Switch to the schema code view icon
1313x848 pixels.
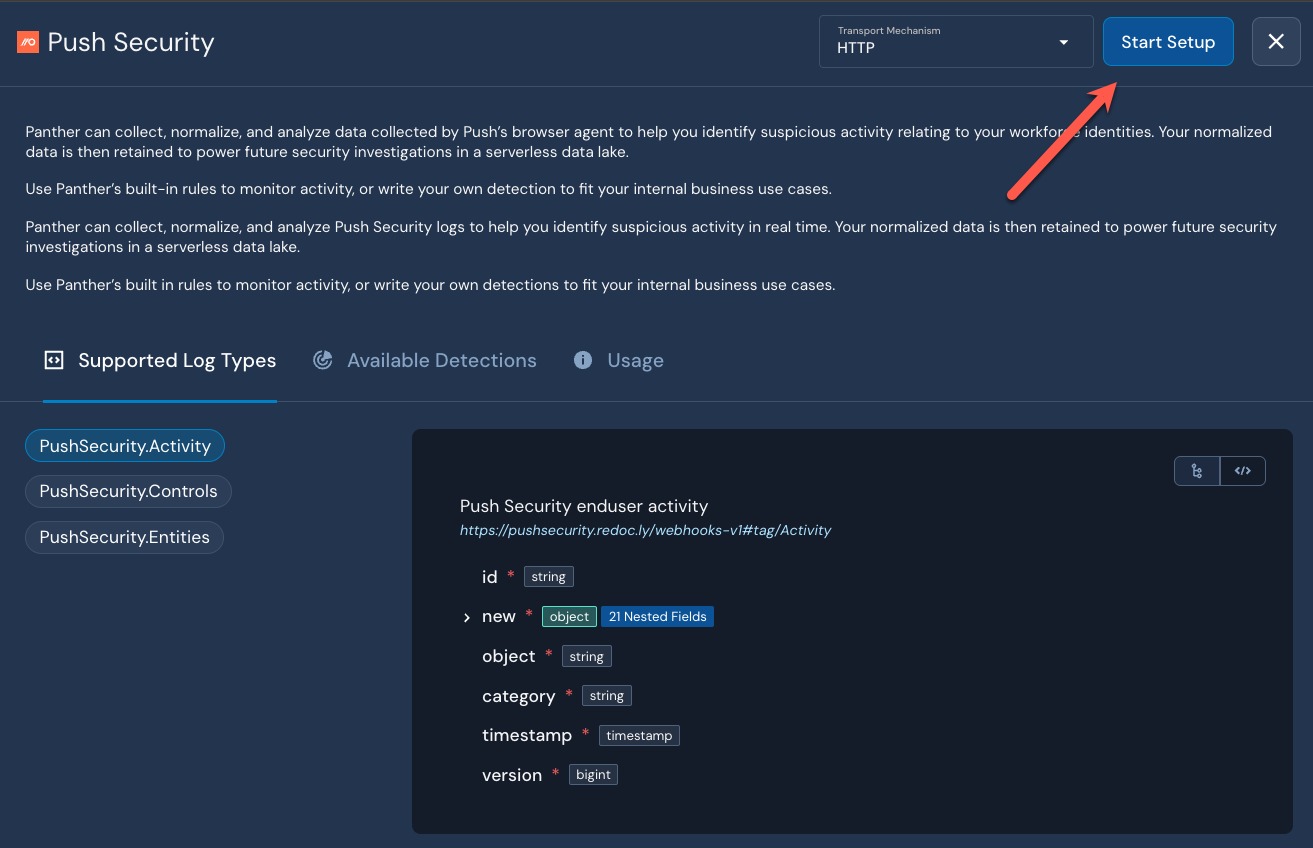(1243, 471)
